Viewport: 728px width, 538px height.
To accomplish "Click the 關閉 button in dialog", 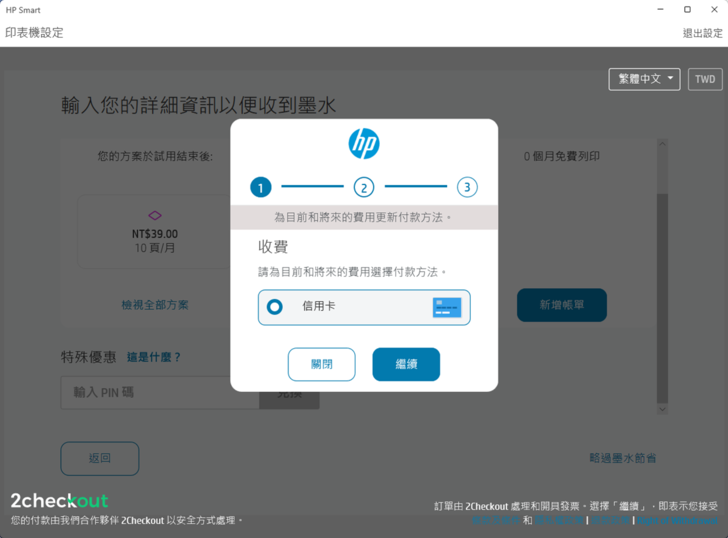I will click(322, 364).
